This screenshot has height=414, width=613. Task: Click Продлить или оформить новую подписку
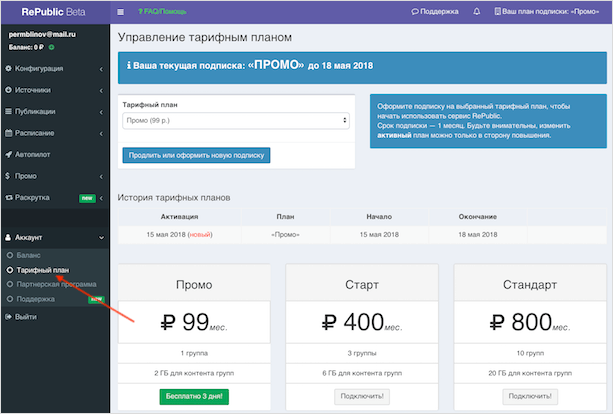click(x=196, y=155)
